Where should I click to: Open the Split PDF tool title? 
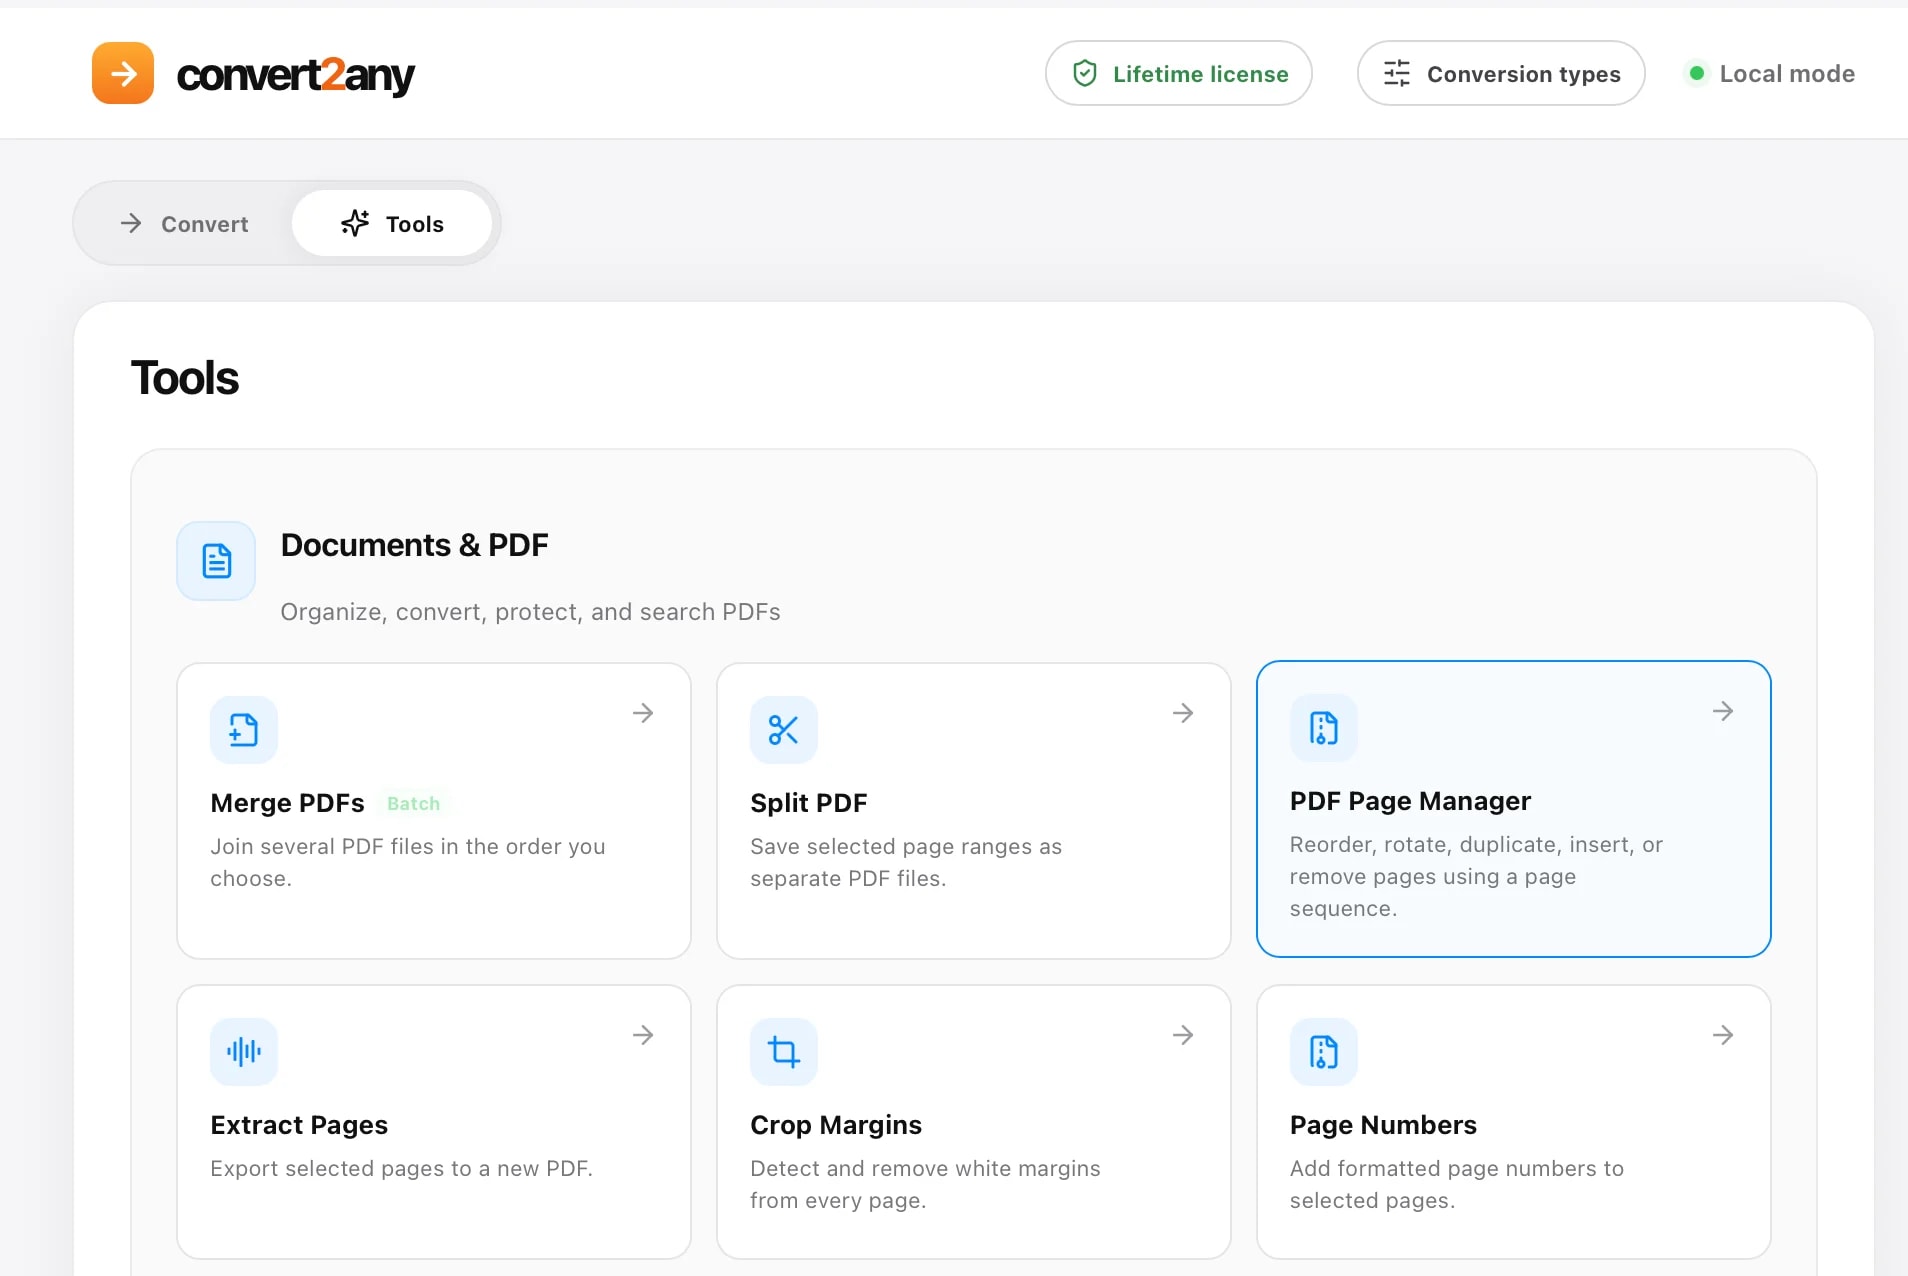(x=809, y=803)
